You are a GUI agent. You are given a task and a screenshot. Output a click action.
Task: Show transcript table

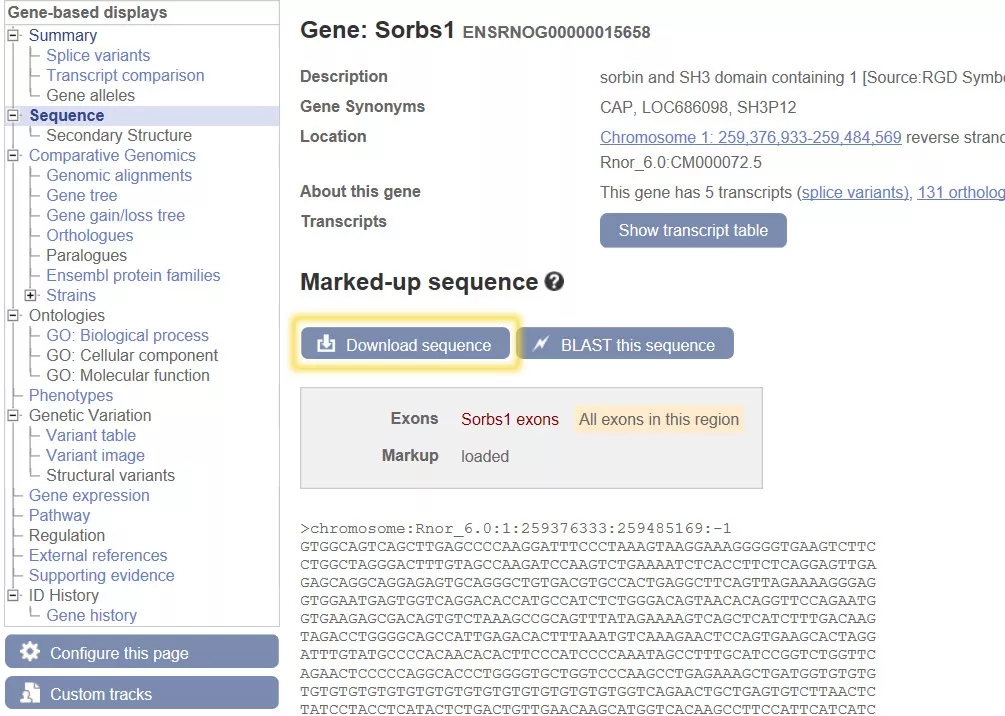[693, 230]
